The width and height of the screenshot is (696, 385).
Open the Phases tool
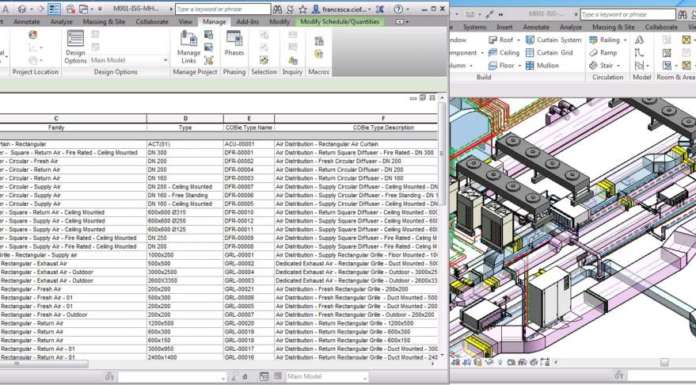click(x=234, y=44)
